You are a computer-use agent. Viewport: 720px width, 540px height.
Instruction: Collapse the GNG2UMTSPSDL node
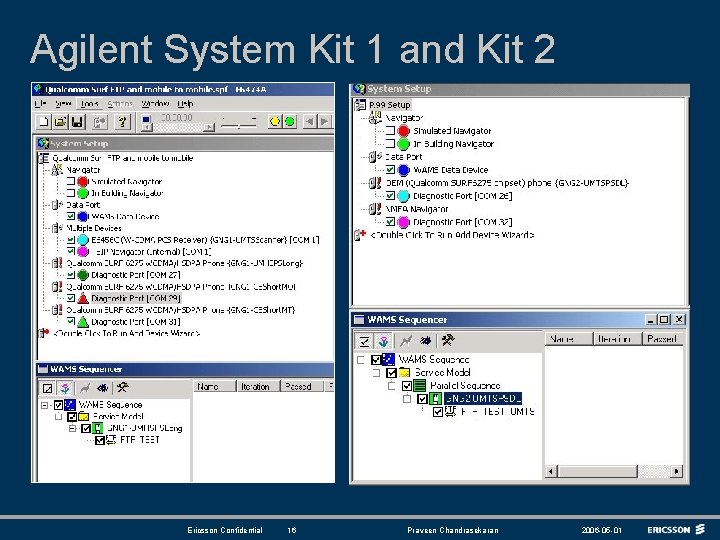click(407, 399)
